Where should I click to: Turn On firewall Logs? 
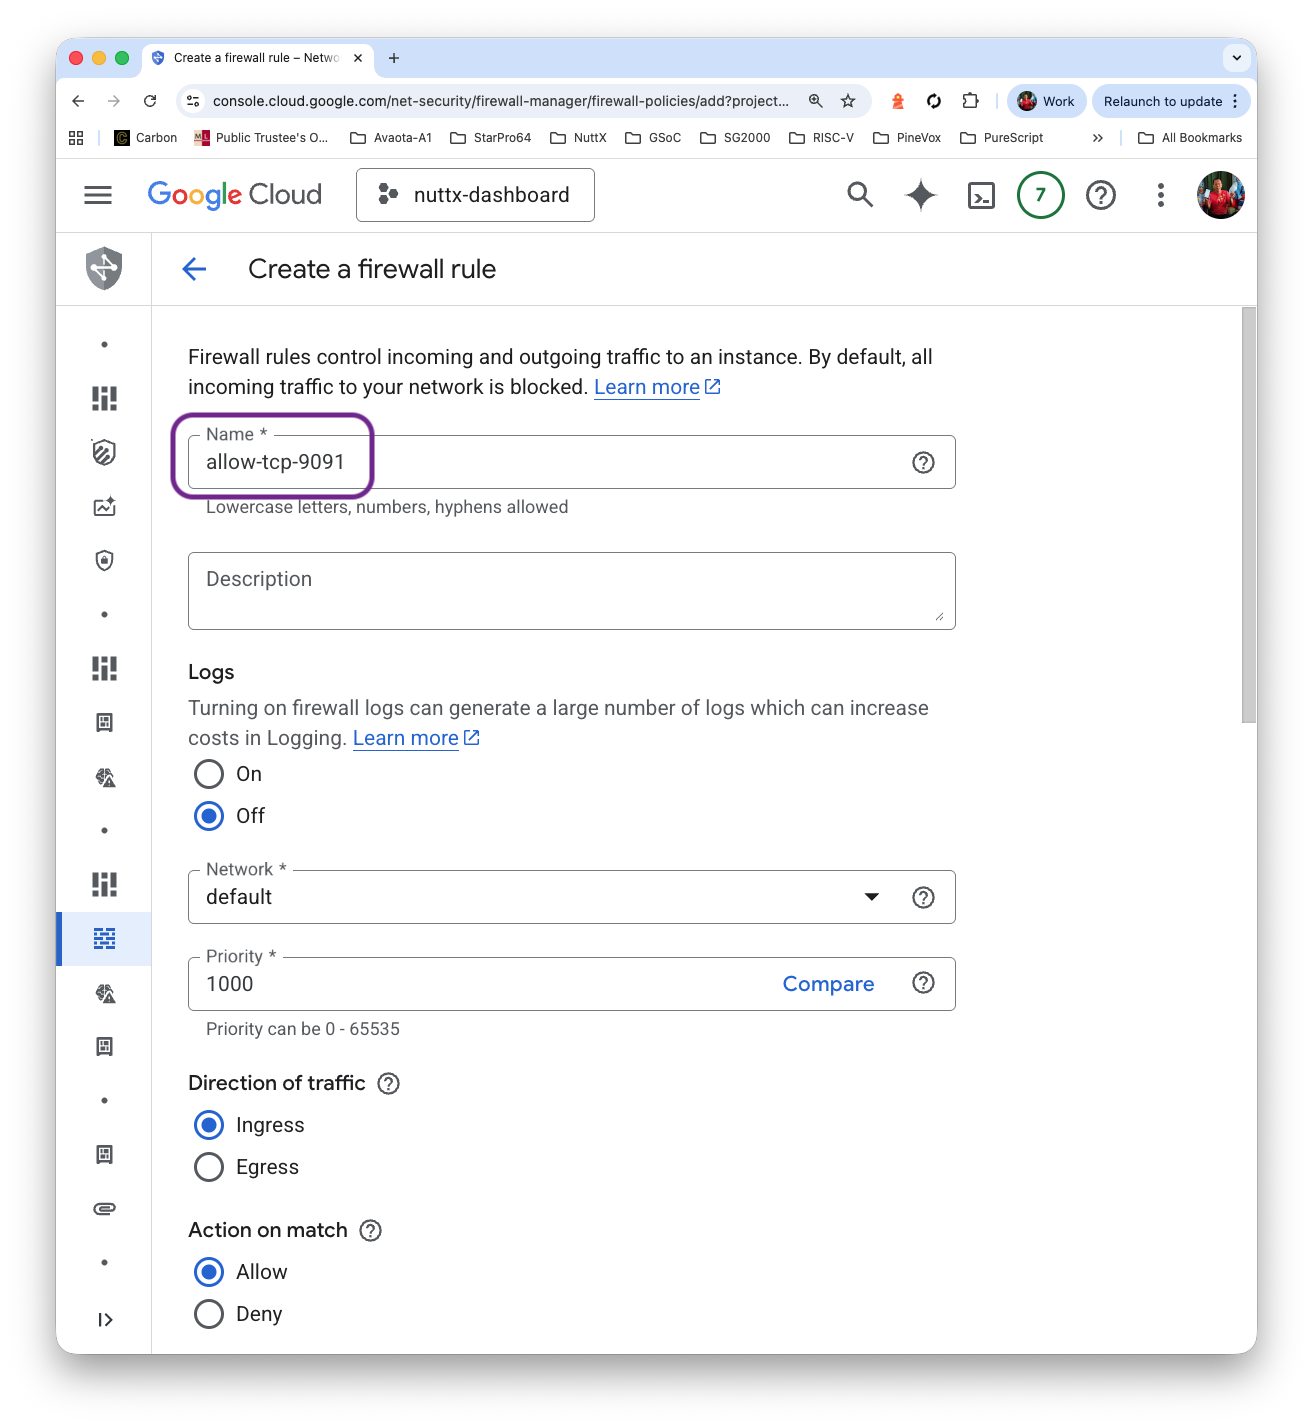click(208, 773)
